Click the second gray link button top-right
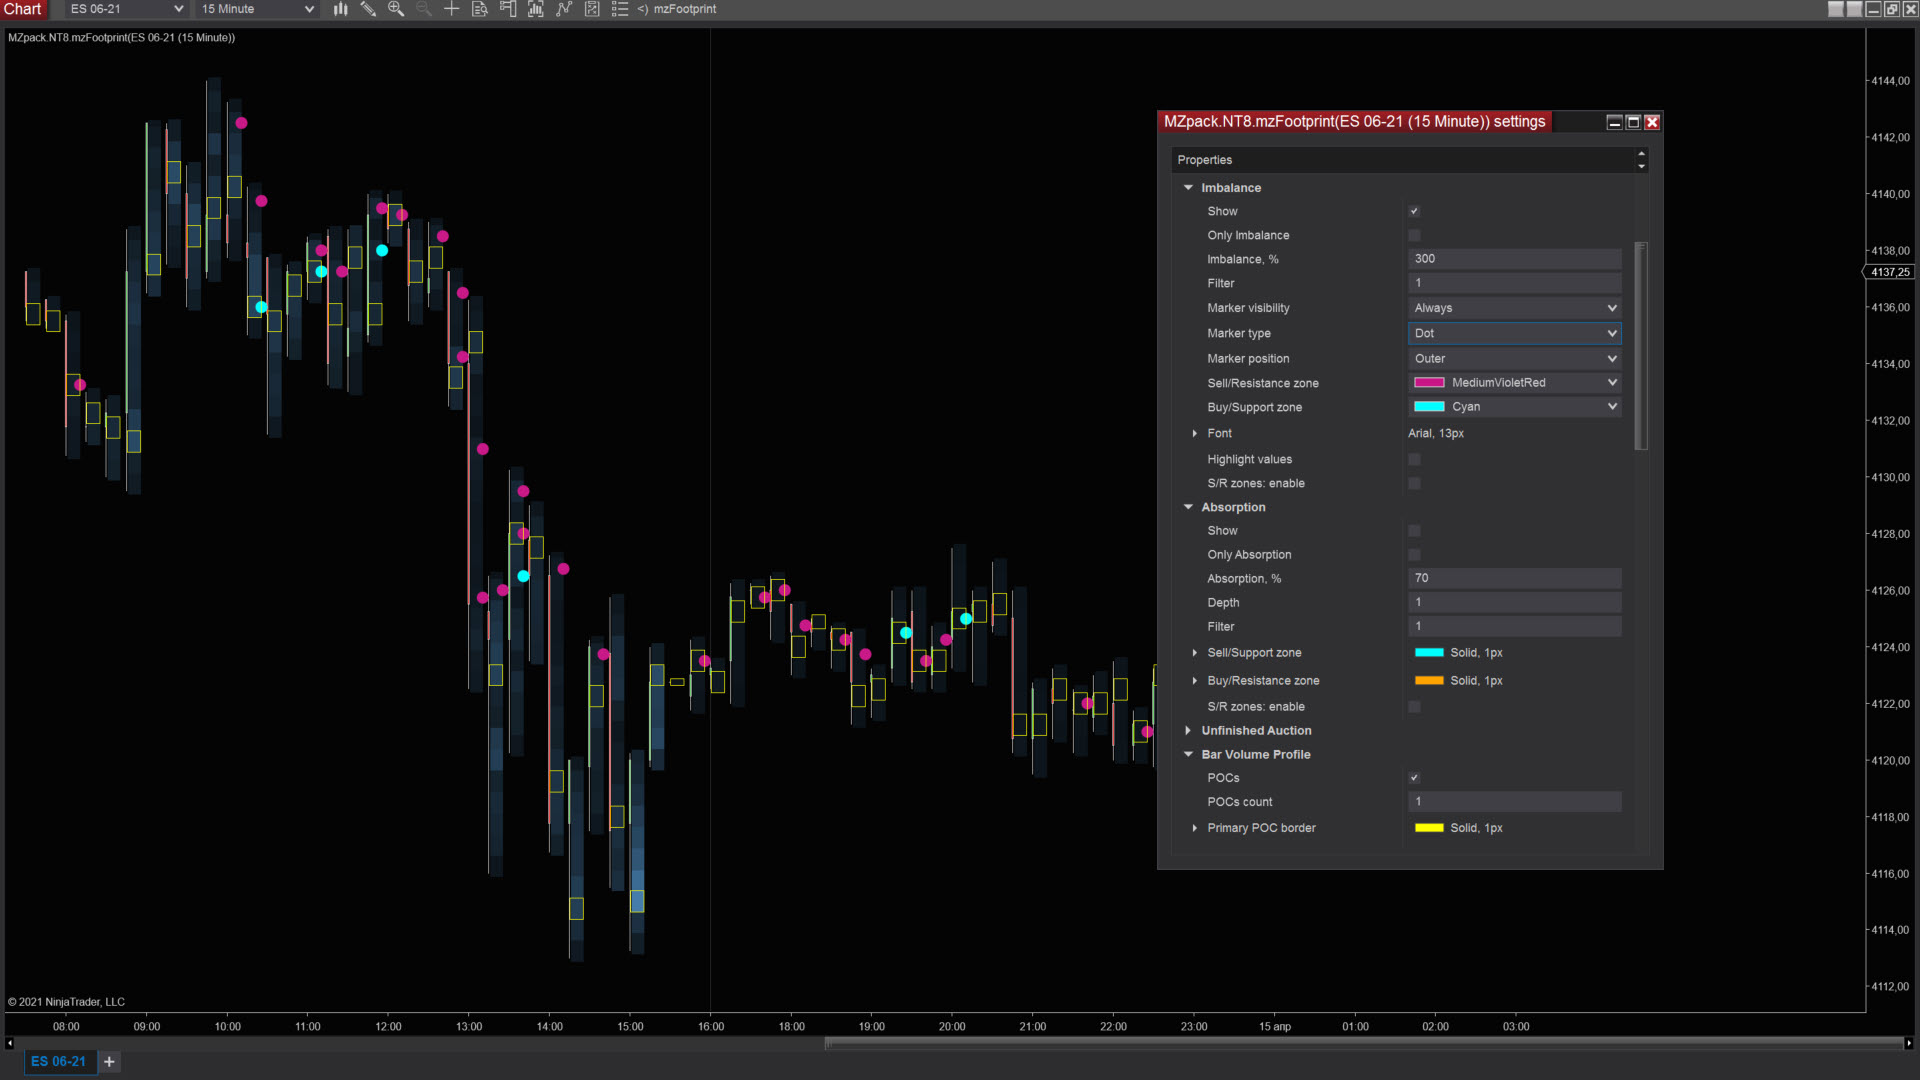 1854,9
